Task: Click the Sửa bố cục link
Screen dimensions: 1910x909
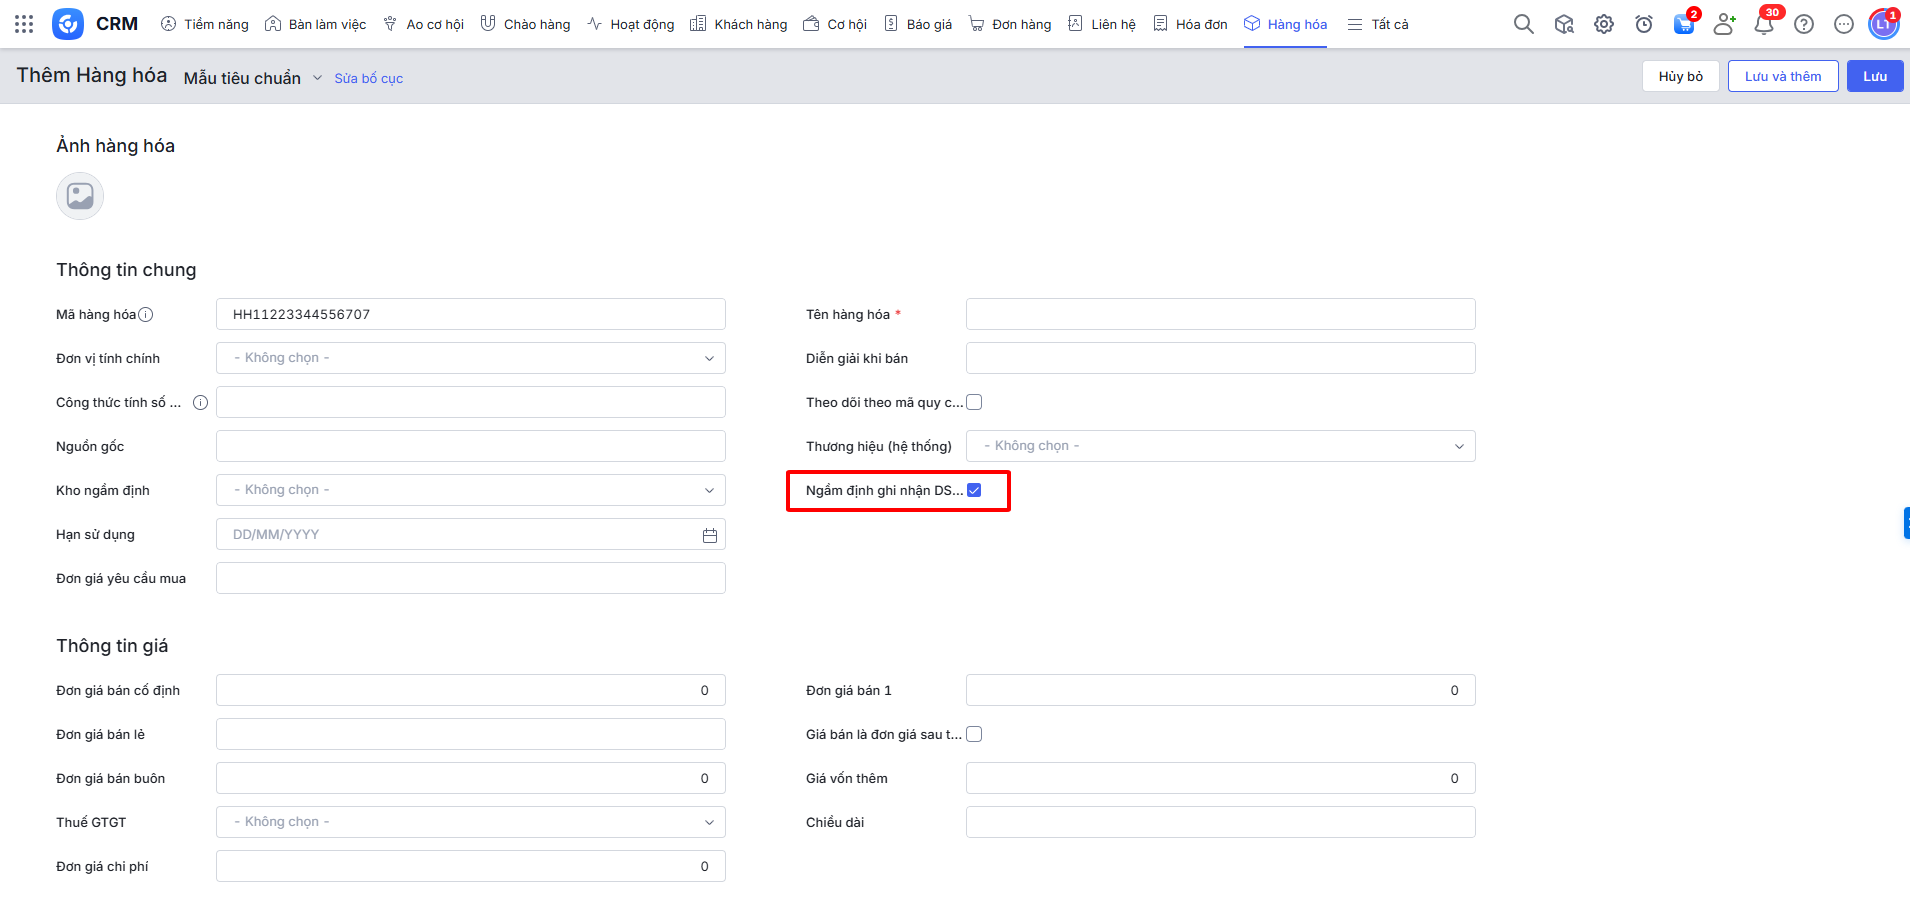Action: coord(368,78)
